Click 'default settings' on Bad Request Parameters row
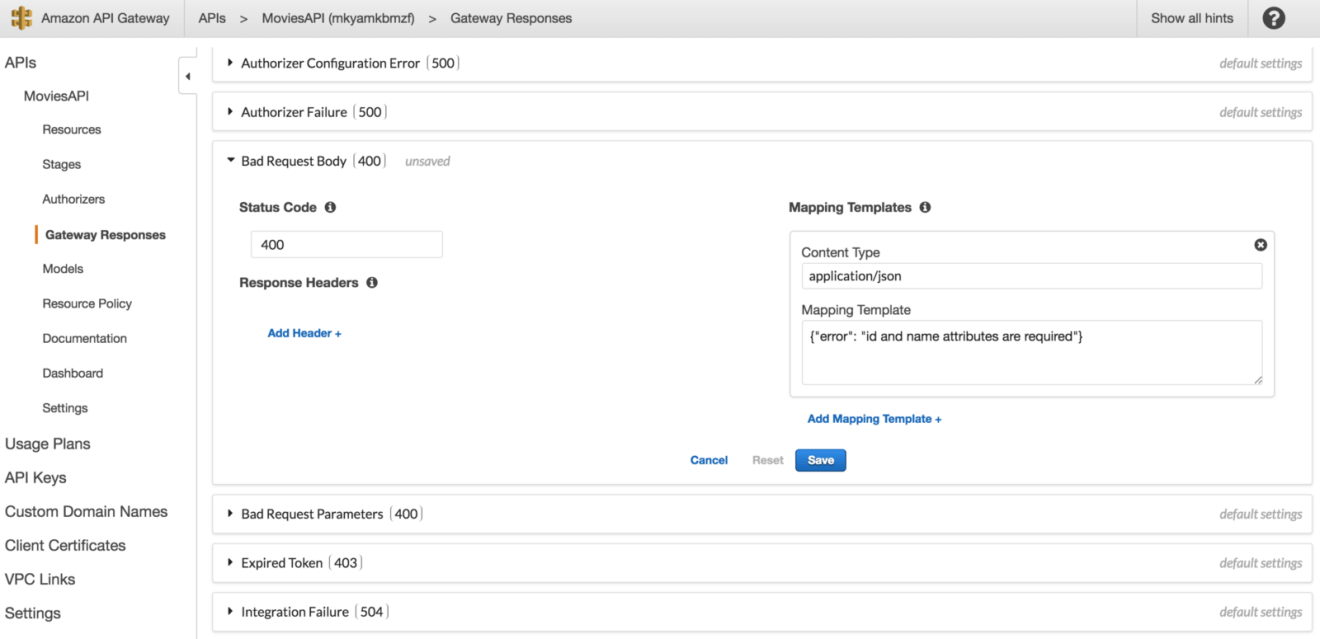This screenshot has width=1320, height=639. point(1261,514)
